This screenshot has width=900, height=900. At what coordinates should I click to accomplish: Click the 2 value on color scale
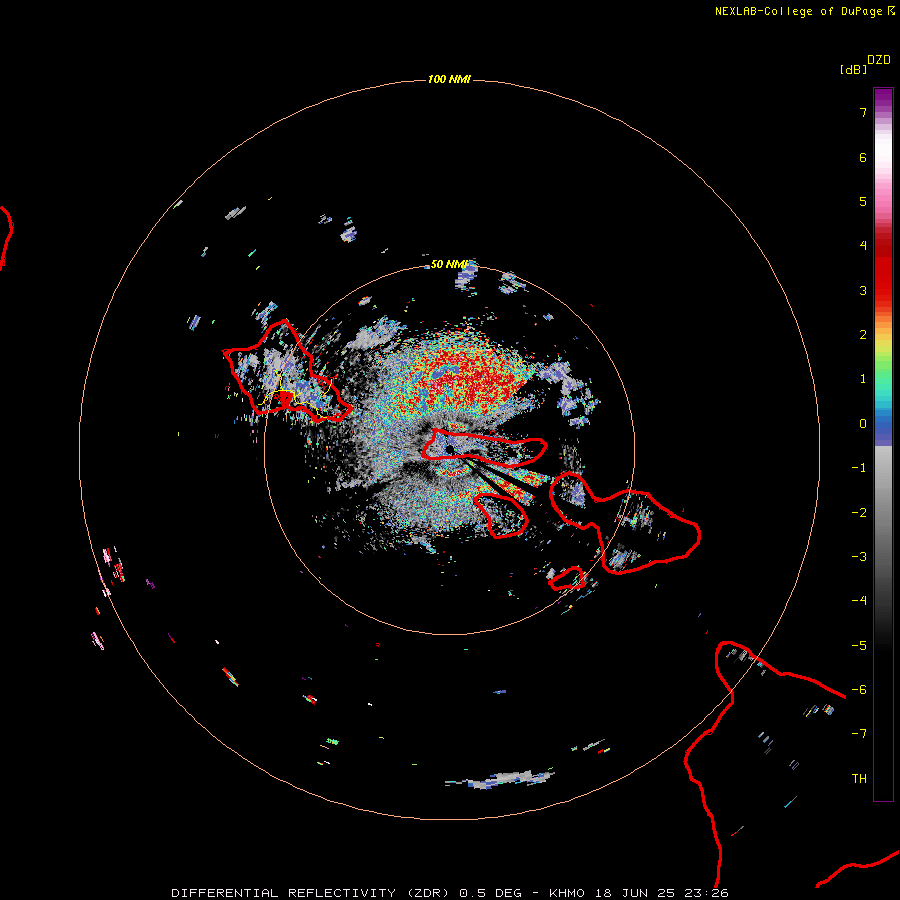[863, 335]
